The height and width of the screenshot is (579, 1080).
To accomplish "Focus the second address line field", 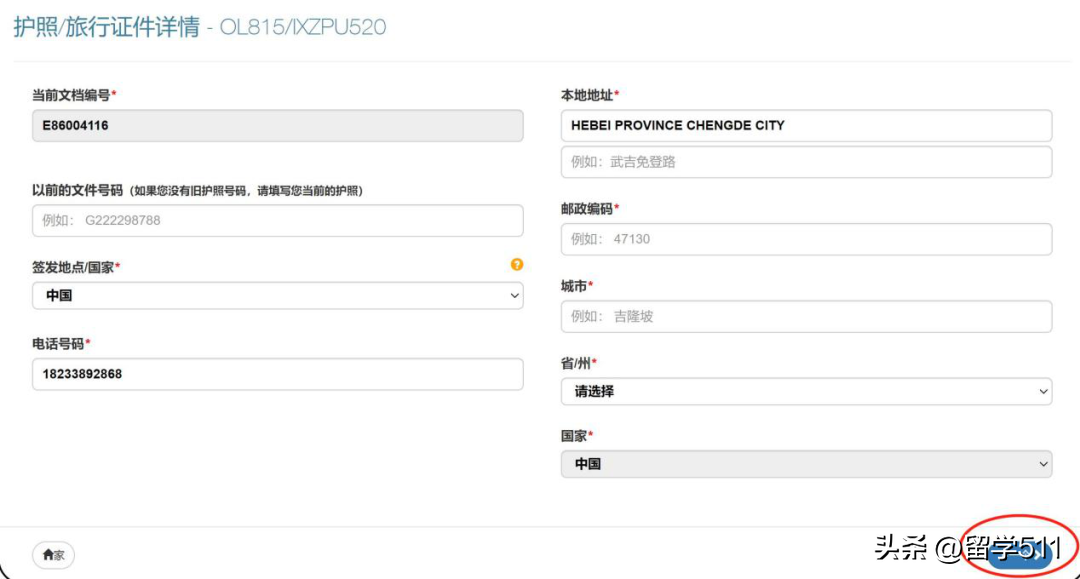I will pyautogui.click(x=806, y=162).
